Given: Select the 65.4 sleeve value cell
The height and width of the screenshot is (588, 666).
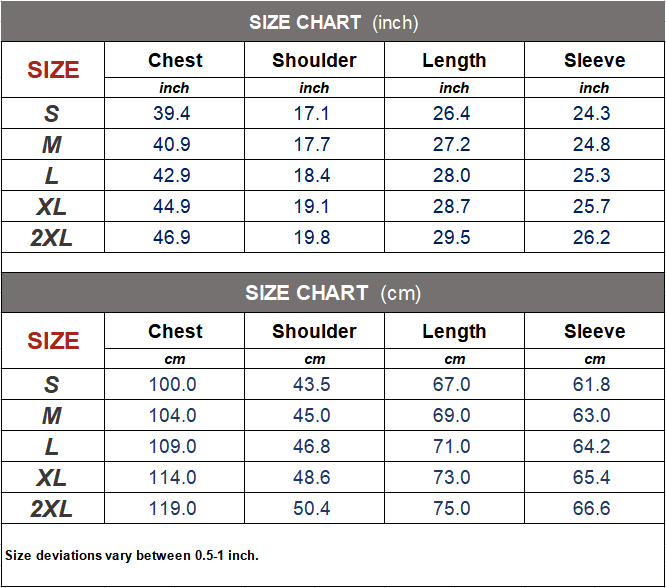Looking at the screenshot, I should (592, 478).
